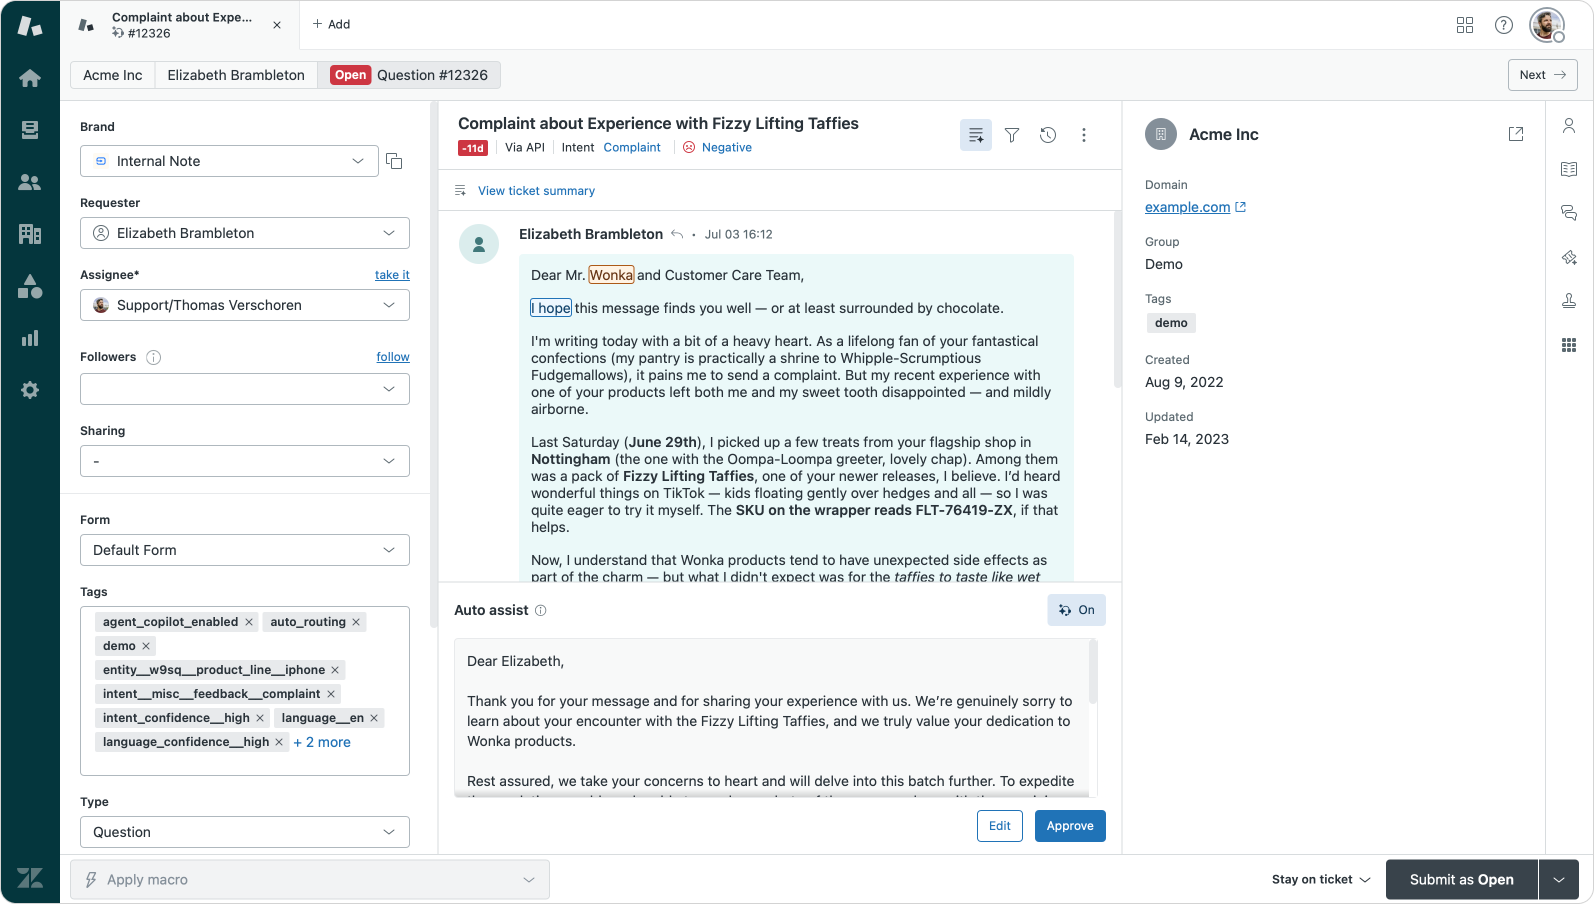The height and width of the screenshot is (904, 1594).
Task: Open the Followers dropdown field
Action: pos(245,389)
